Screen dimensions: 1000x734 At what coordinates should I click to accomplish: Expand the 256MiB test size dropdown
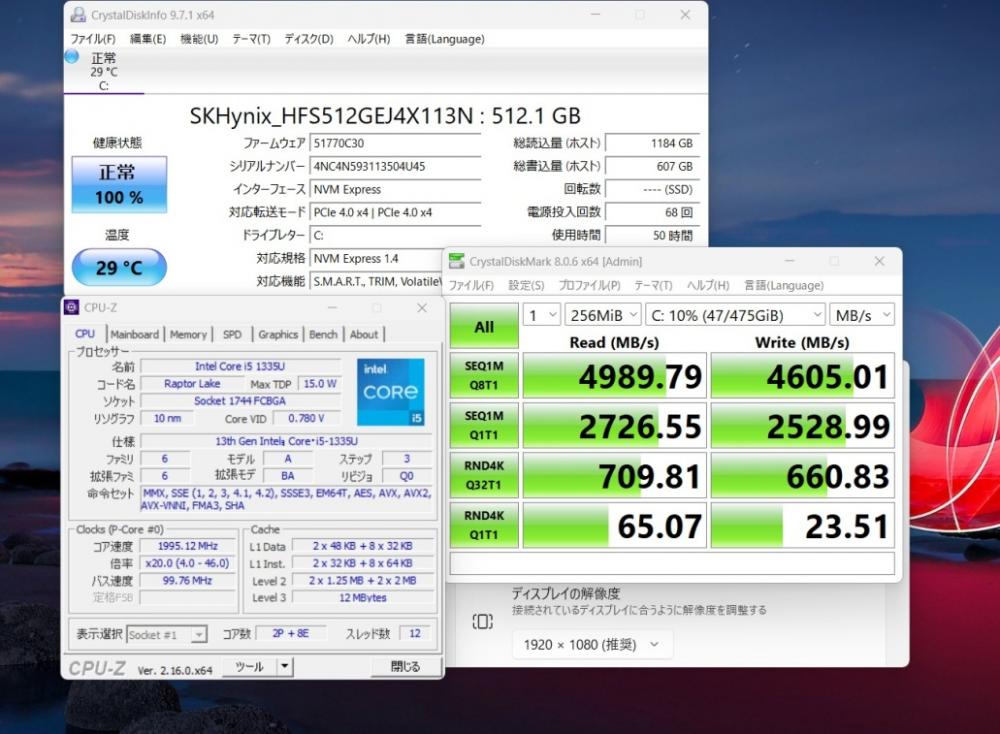602,315
